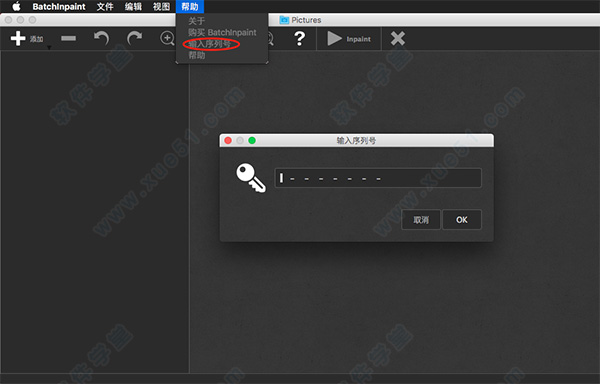
Task: Click the X cancel icon in toolbar
Action: pyautogui.click(x=398, y=38)
